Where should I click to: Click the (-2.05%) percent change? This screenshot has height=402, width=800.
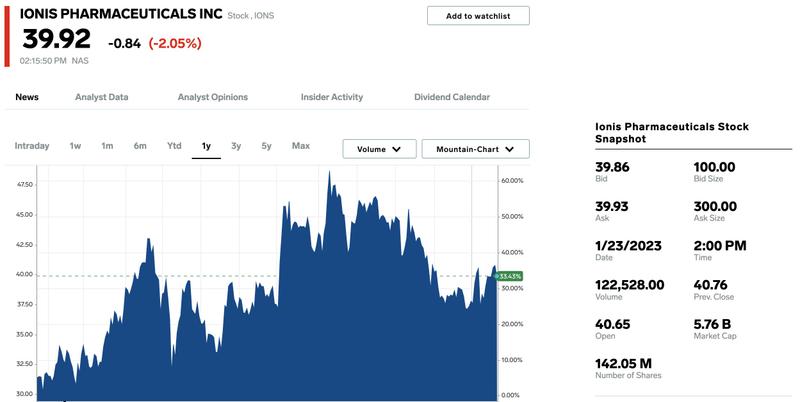175,43
